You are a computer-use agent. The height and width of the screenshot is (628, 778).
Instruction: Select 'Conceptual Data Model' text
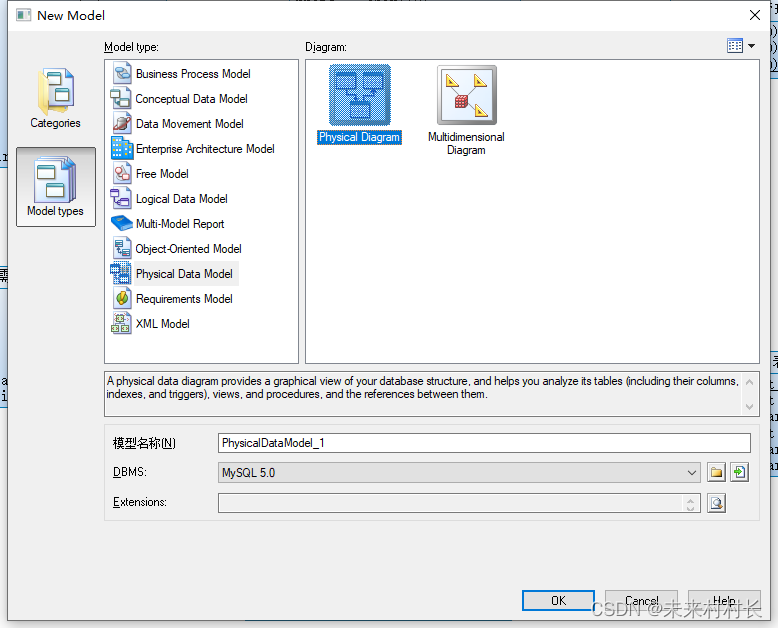click(x=192, y=99)
